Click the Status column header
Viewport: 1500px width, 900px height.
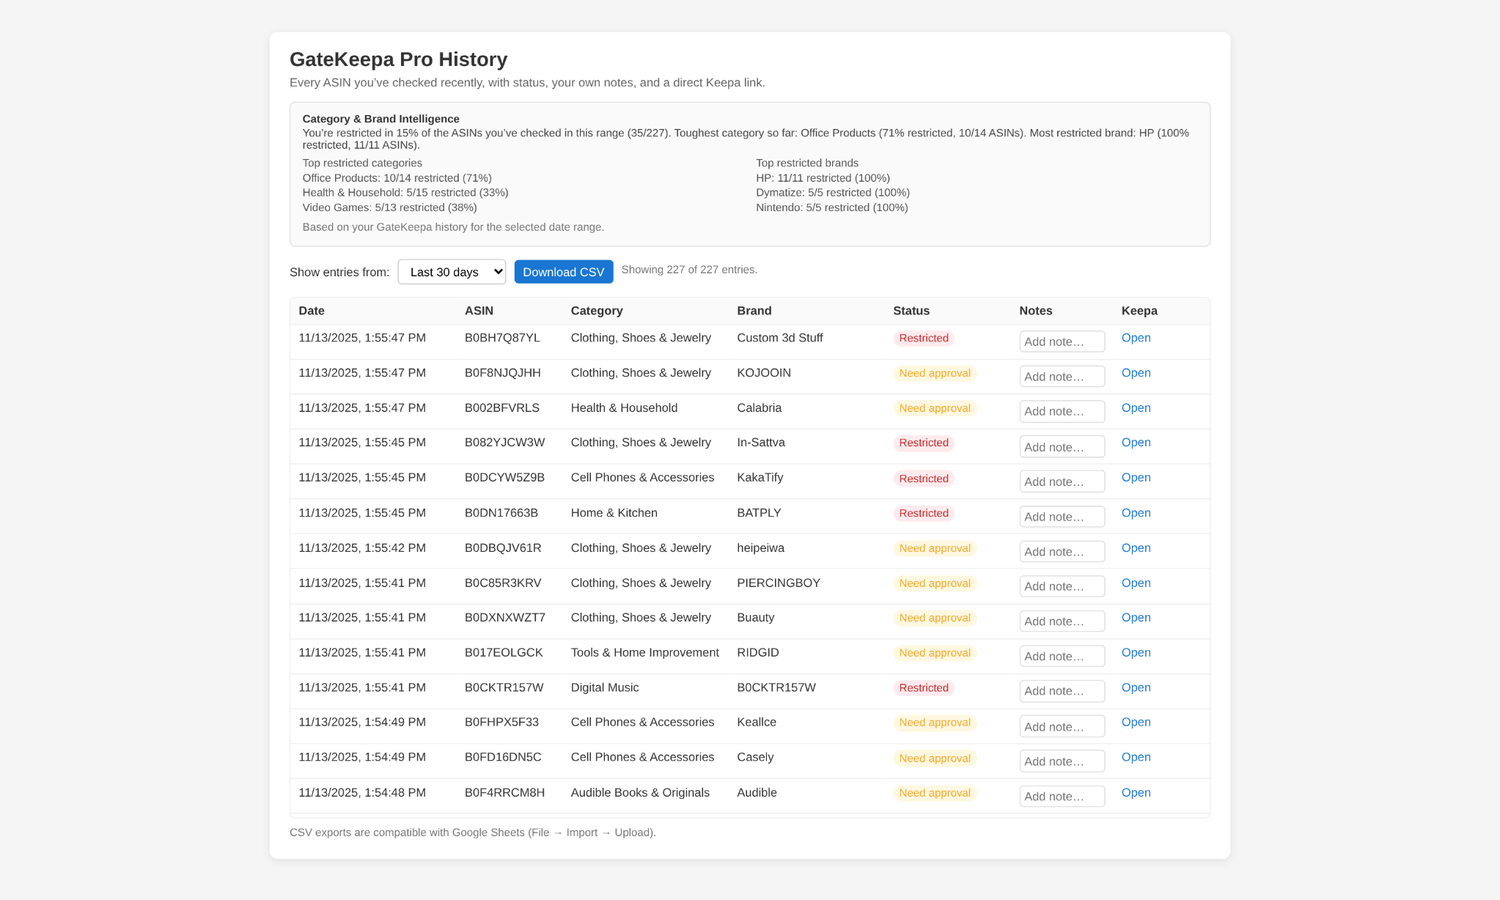pos(911,311)
